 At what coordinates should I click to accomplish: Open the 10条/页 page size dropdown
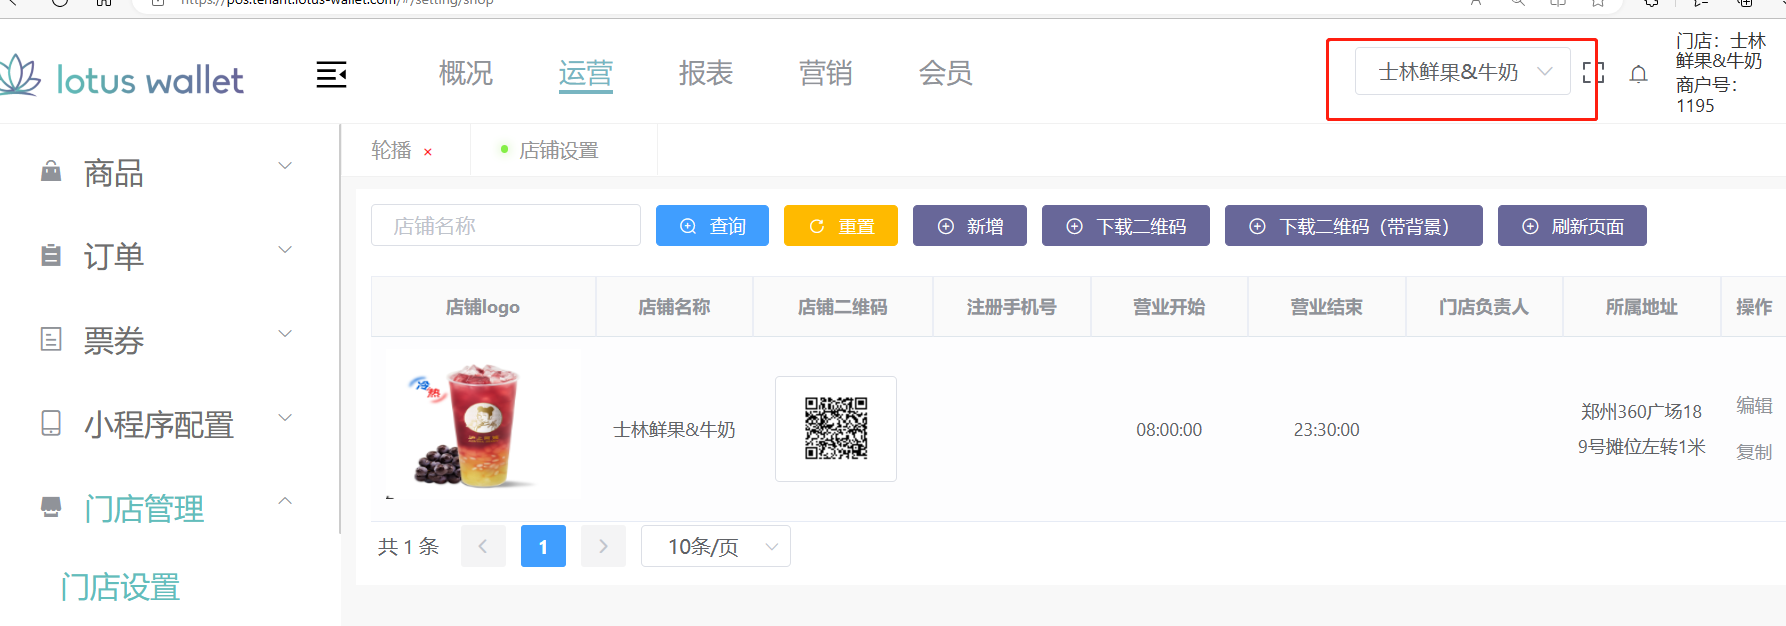[715, 546]
